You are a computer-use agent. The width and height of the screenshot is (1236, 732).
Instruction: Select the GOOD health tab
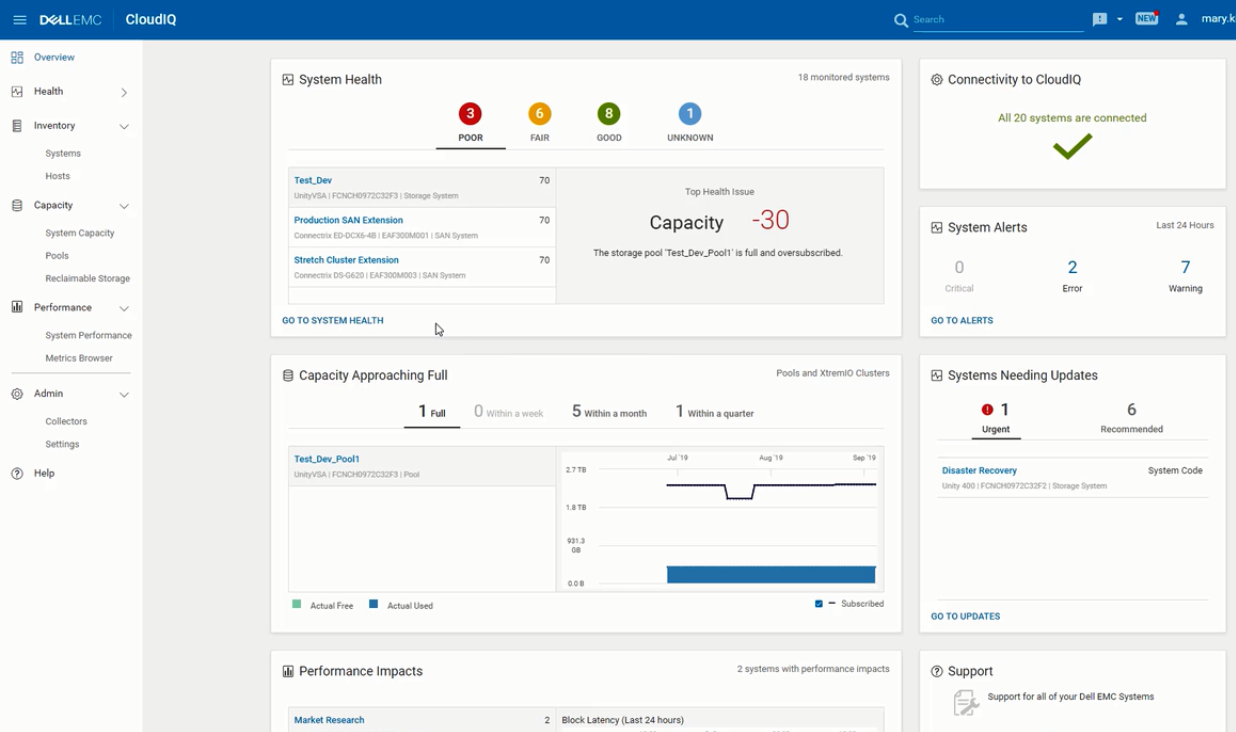point(608,124)
